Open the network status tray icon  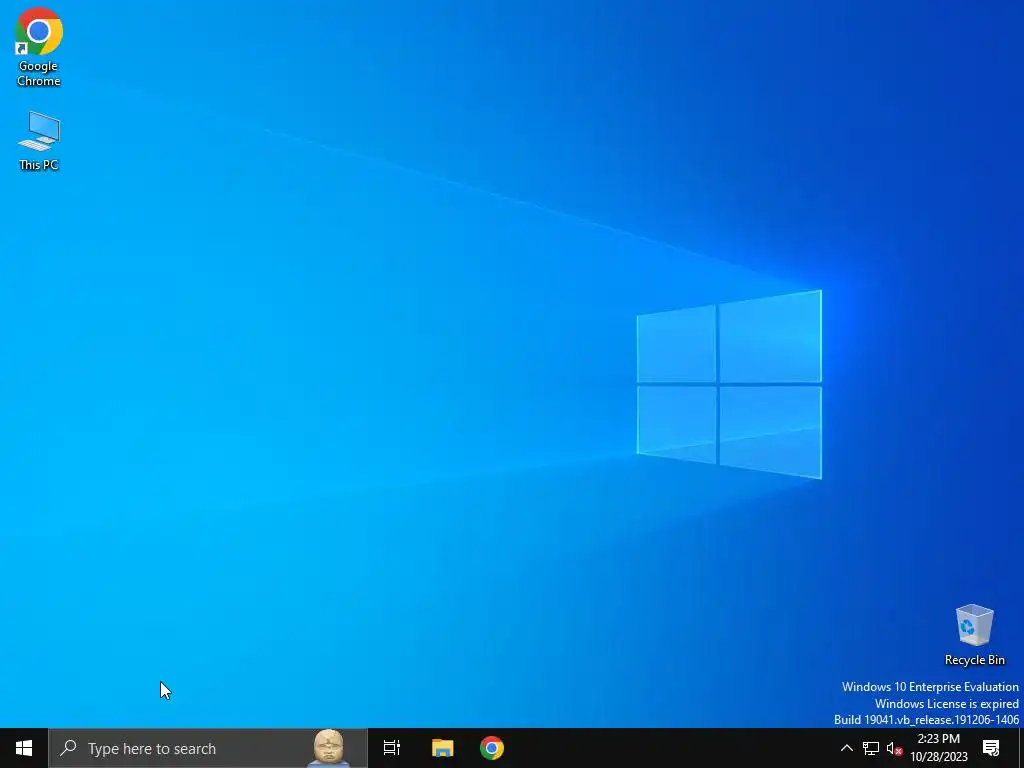pos(871,748)
